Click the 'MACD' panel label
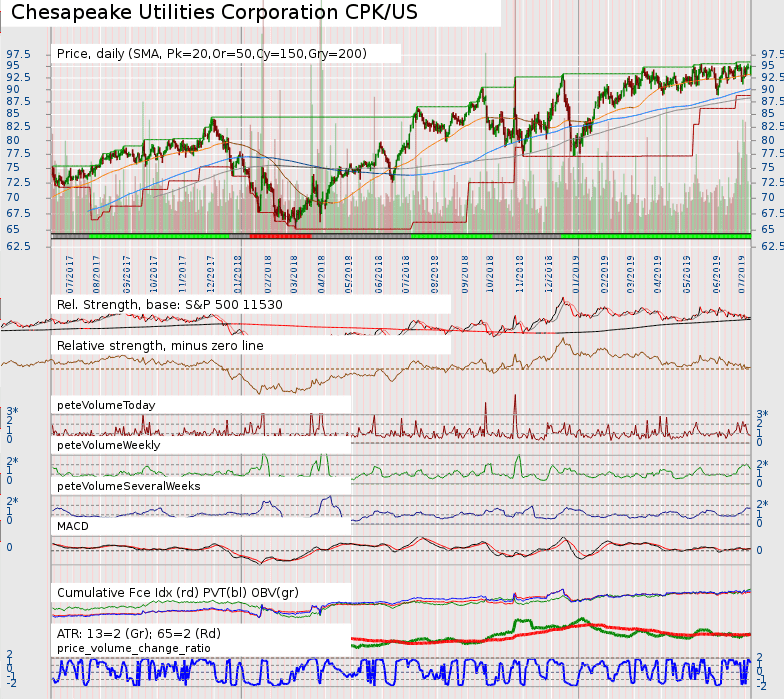The image size is (784, 699). pyautogui.click(x=72, y=526)
